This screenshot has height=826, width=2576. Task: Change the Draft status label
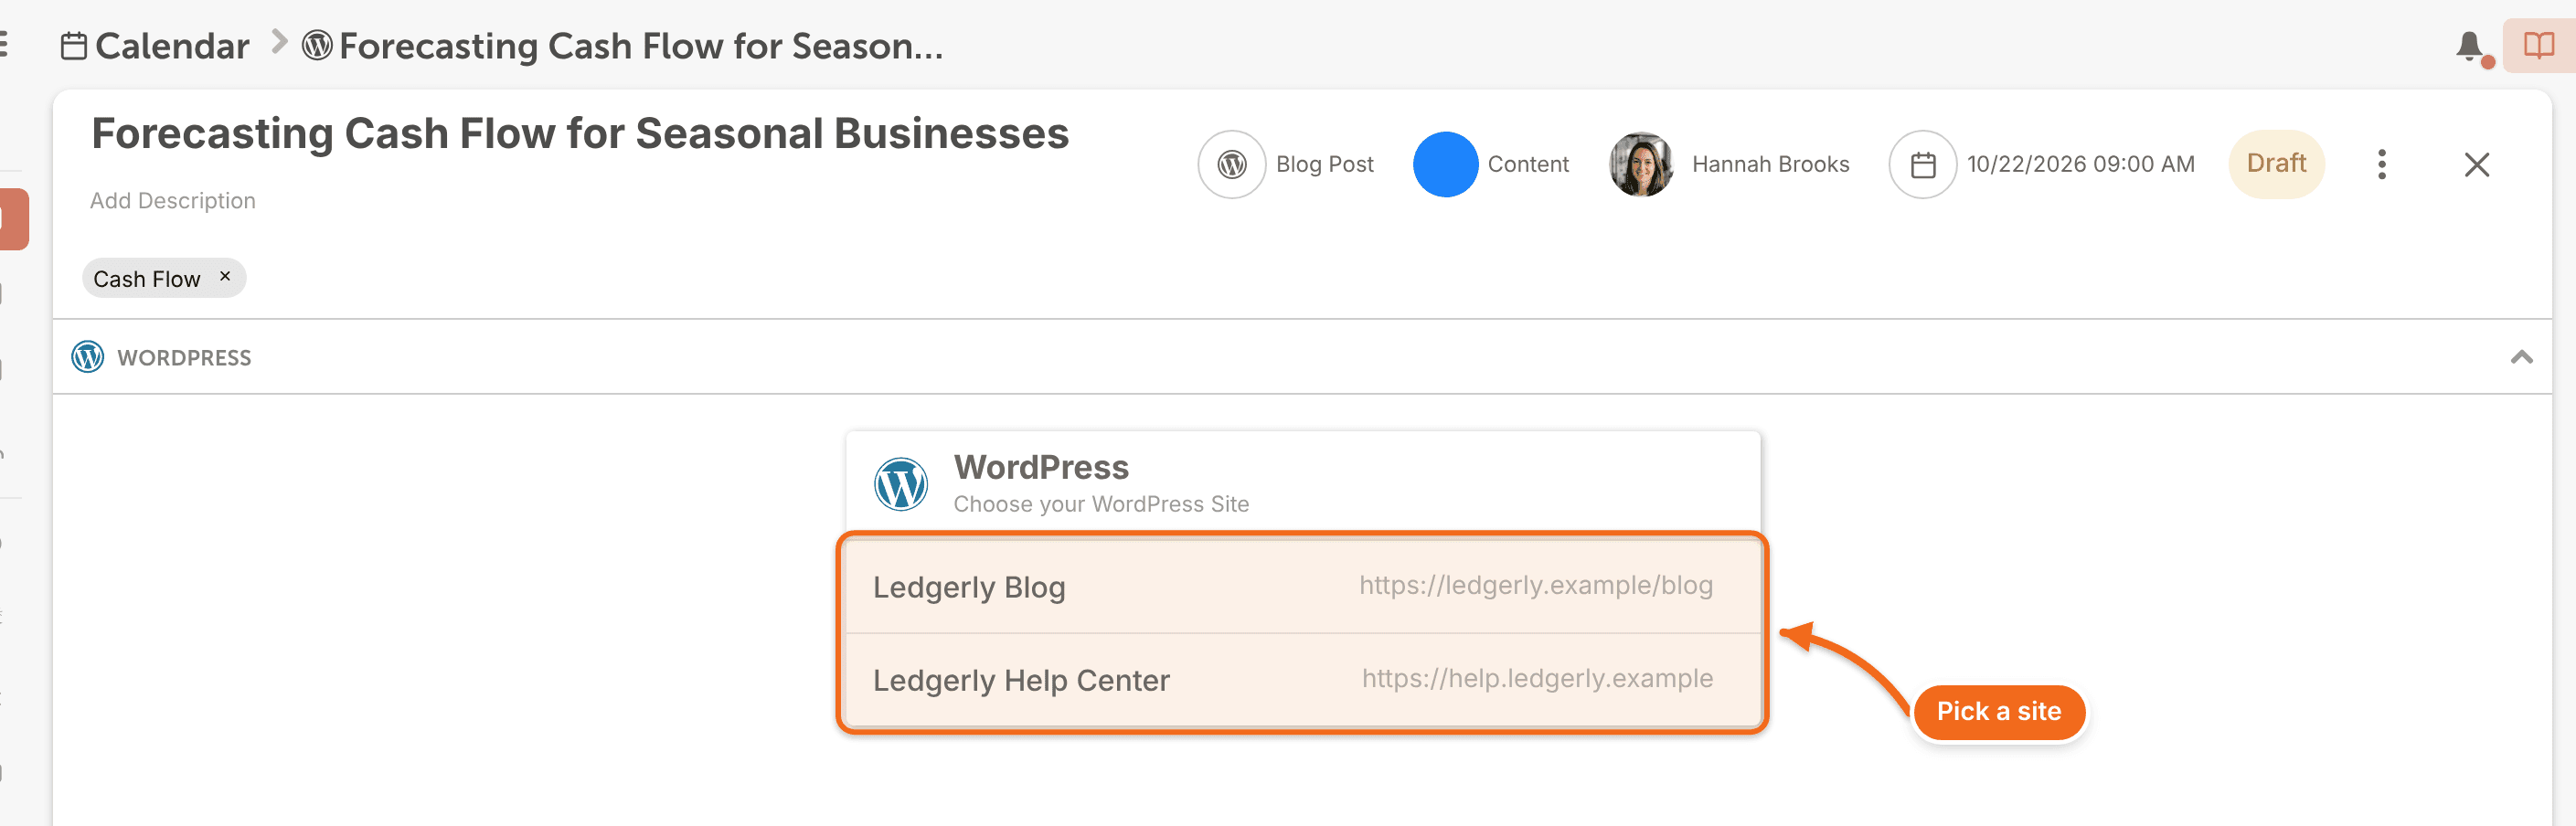[2276, 164]
